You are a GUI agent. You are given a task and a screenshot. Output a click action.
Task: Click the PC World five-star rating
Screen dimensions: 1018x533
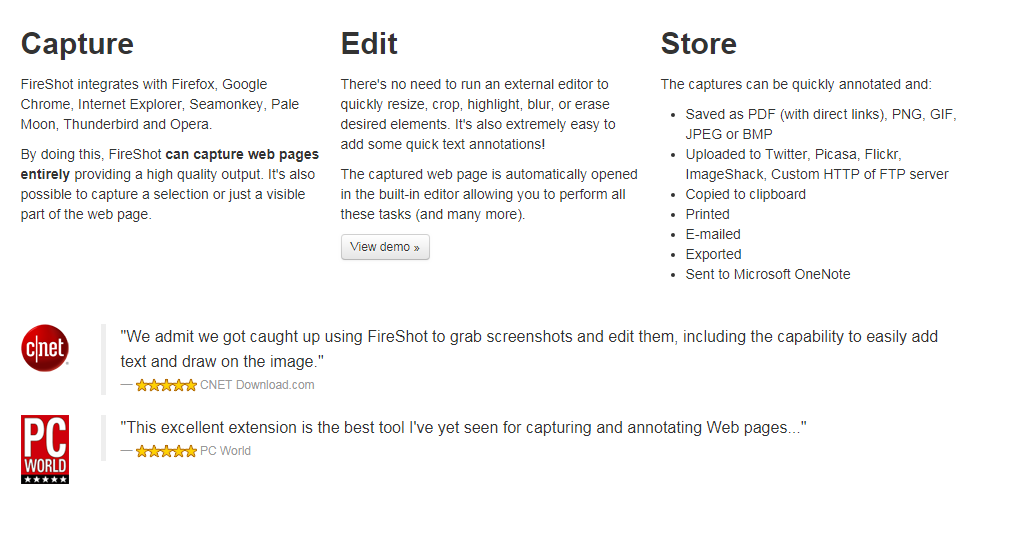pyautogui.click(x=166, y=451)
